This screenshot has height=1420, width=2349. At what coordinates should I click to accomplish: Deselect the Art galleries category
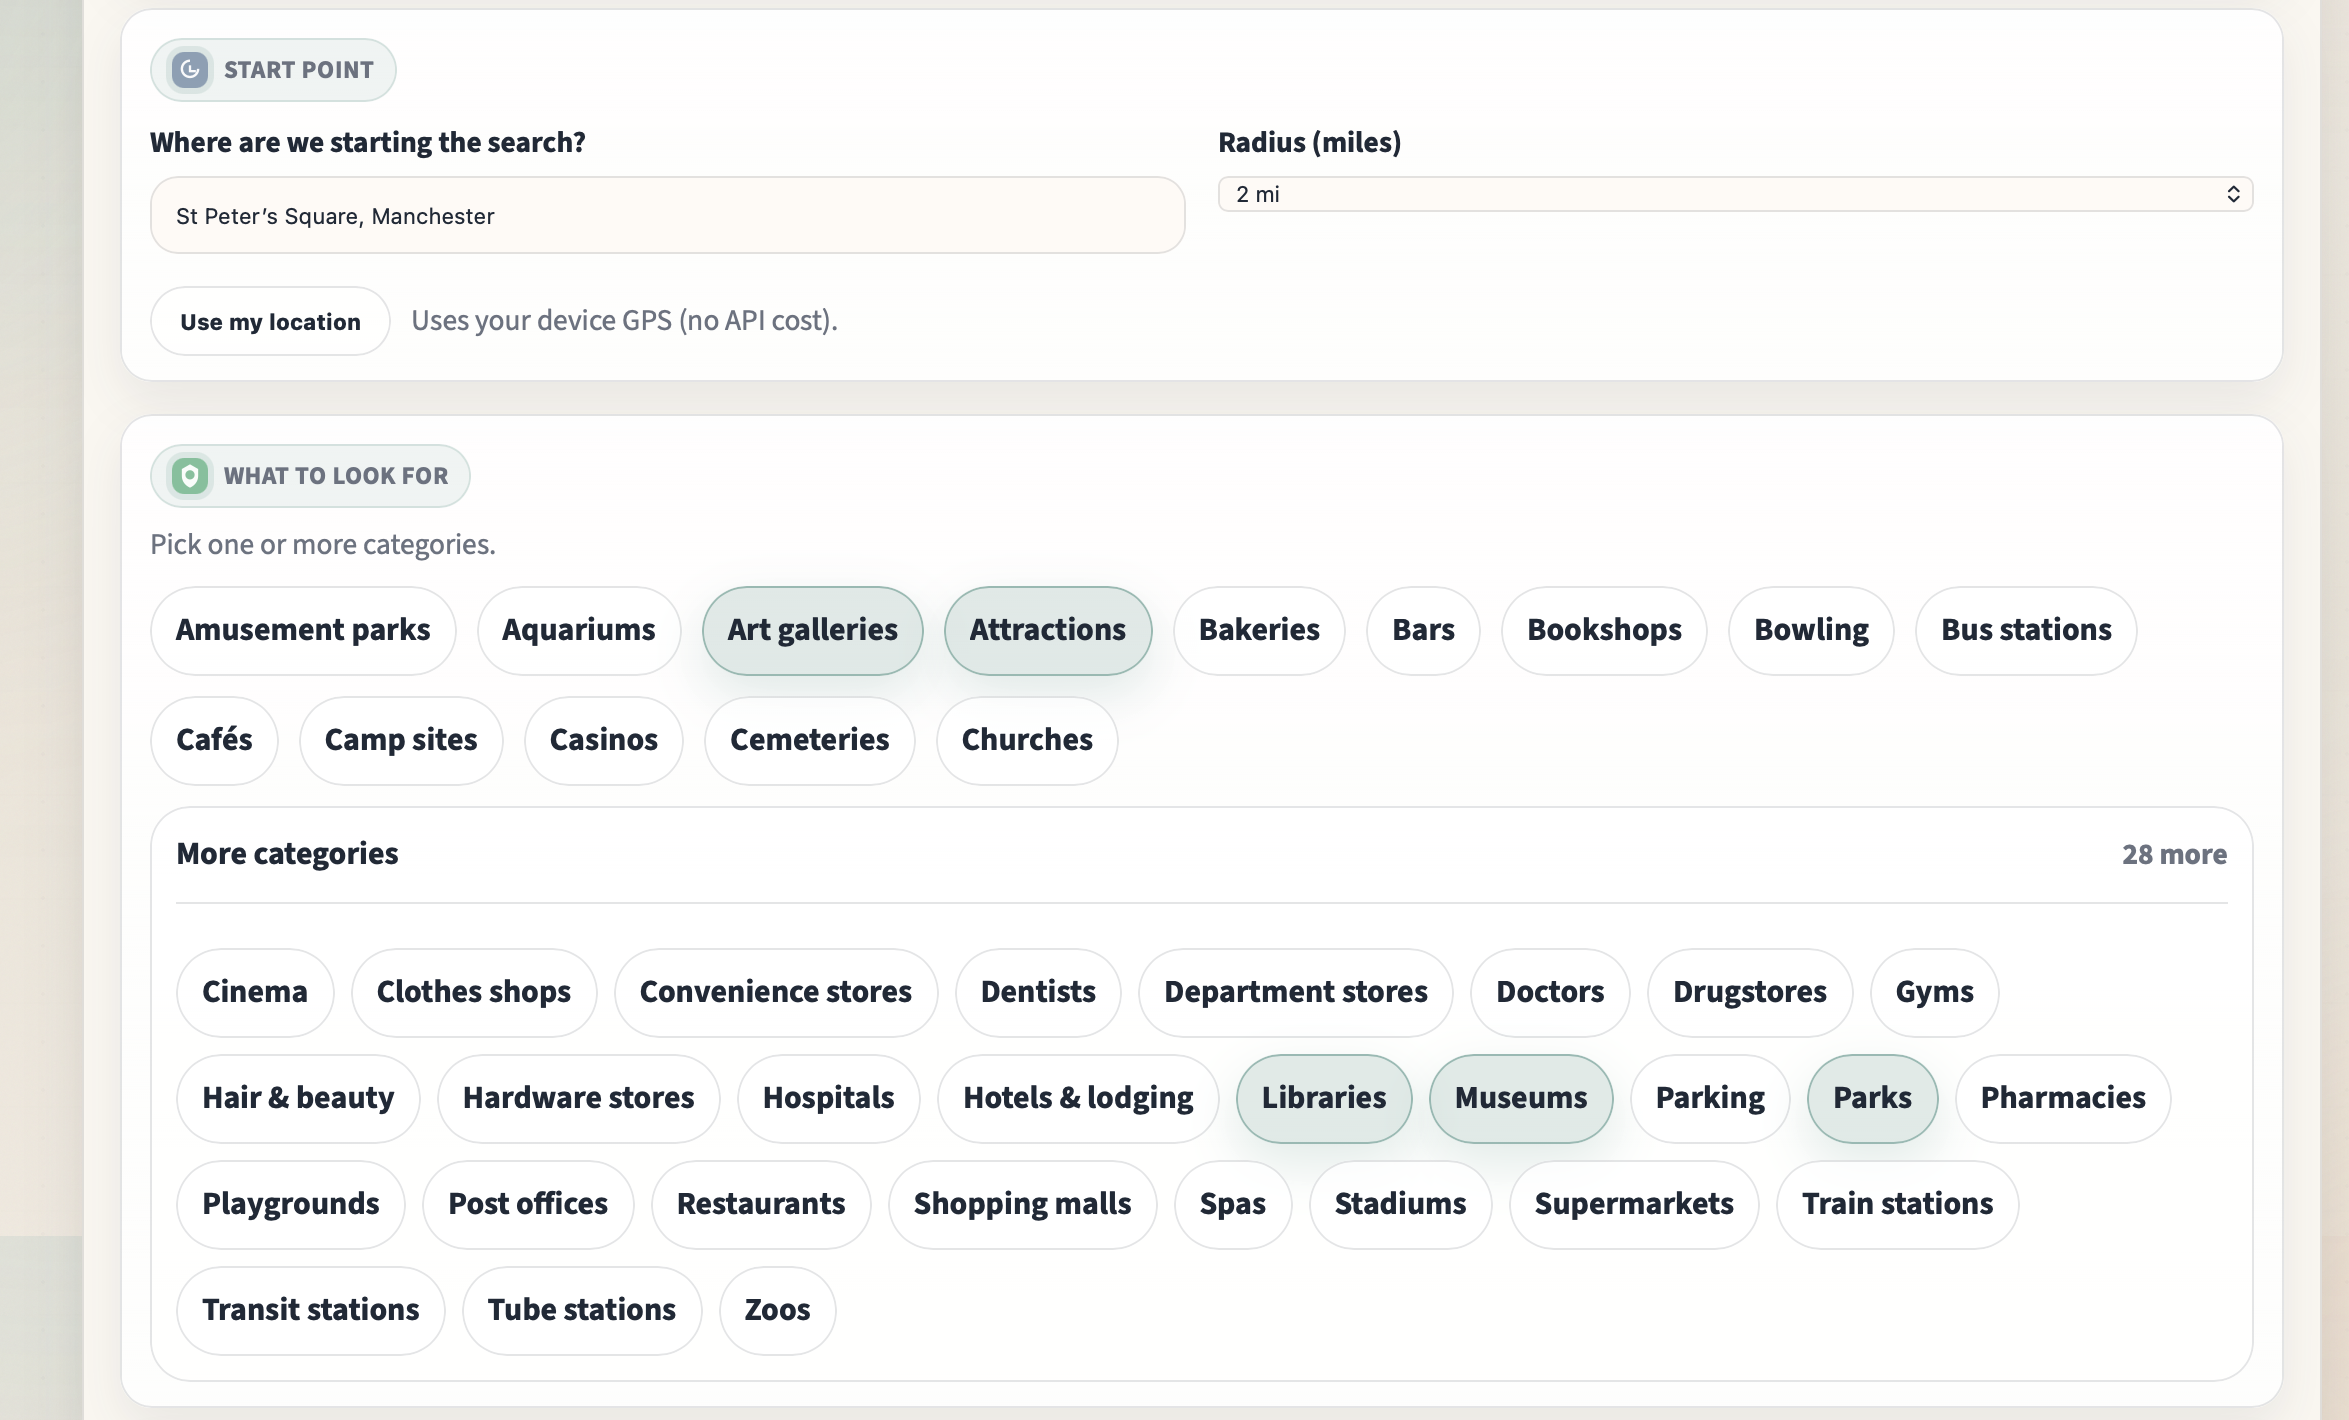click(812, 630)
